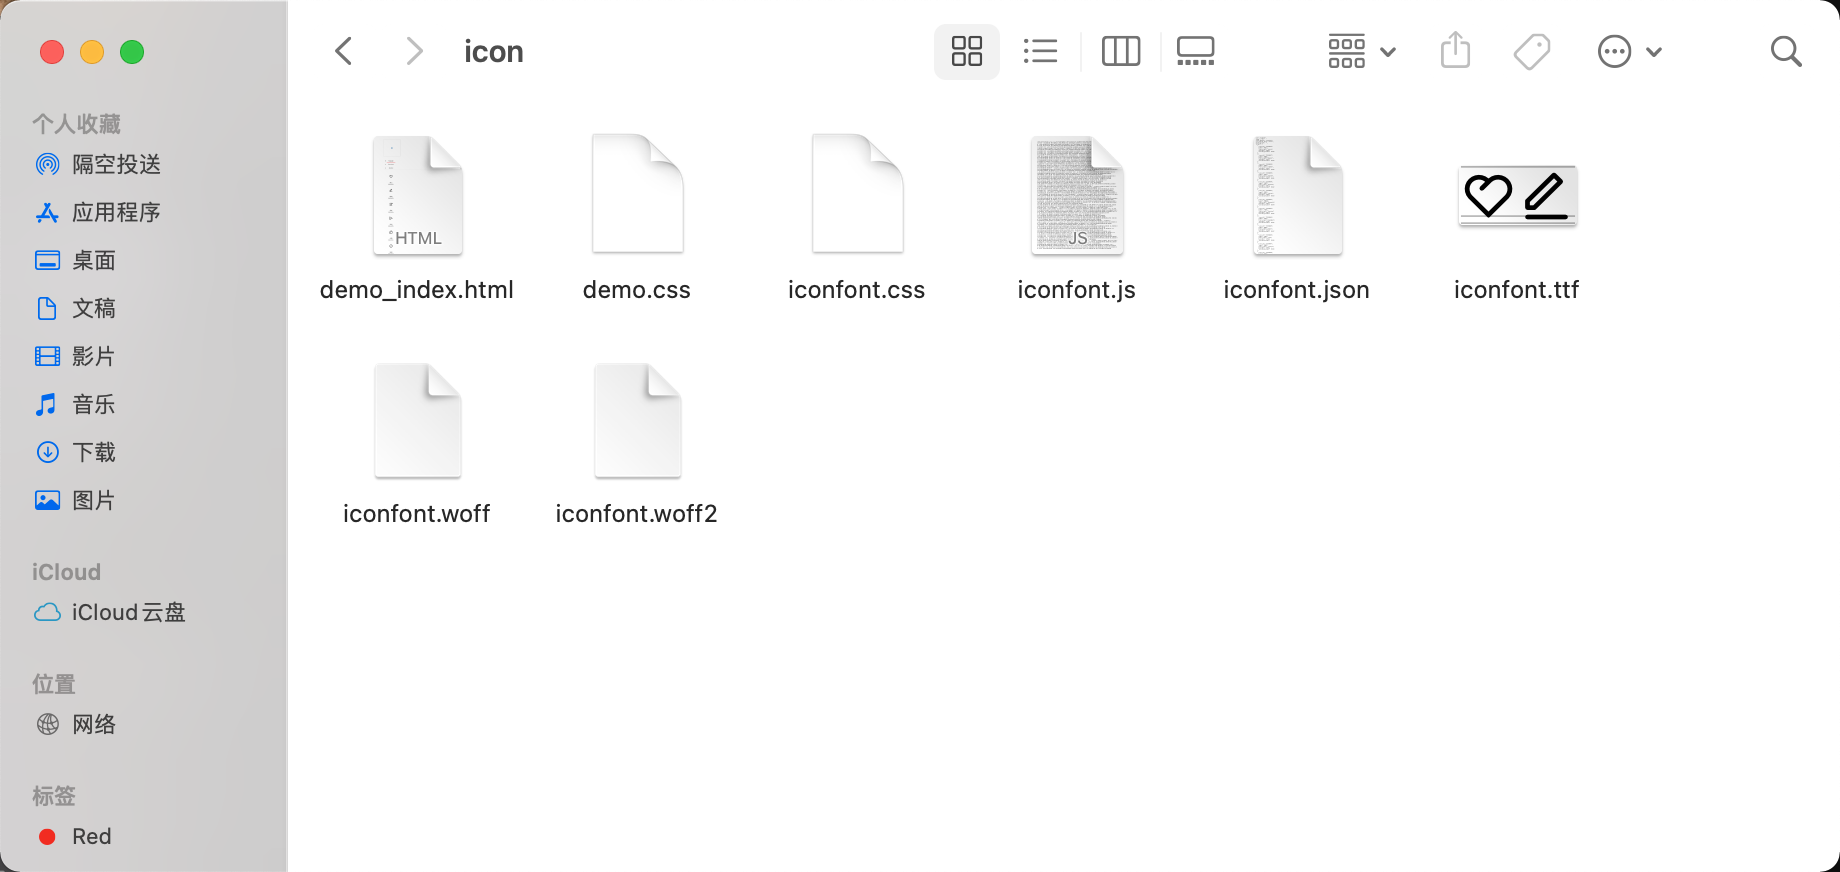Click the iconfont.json file name label

(x=1297, y=290)
